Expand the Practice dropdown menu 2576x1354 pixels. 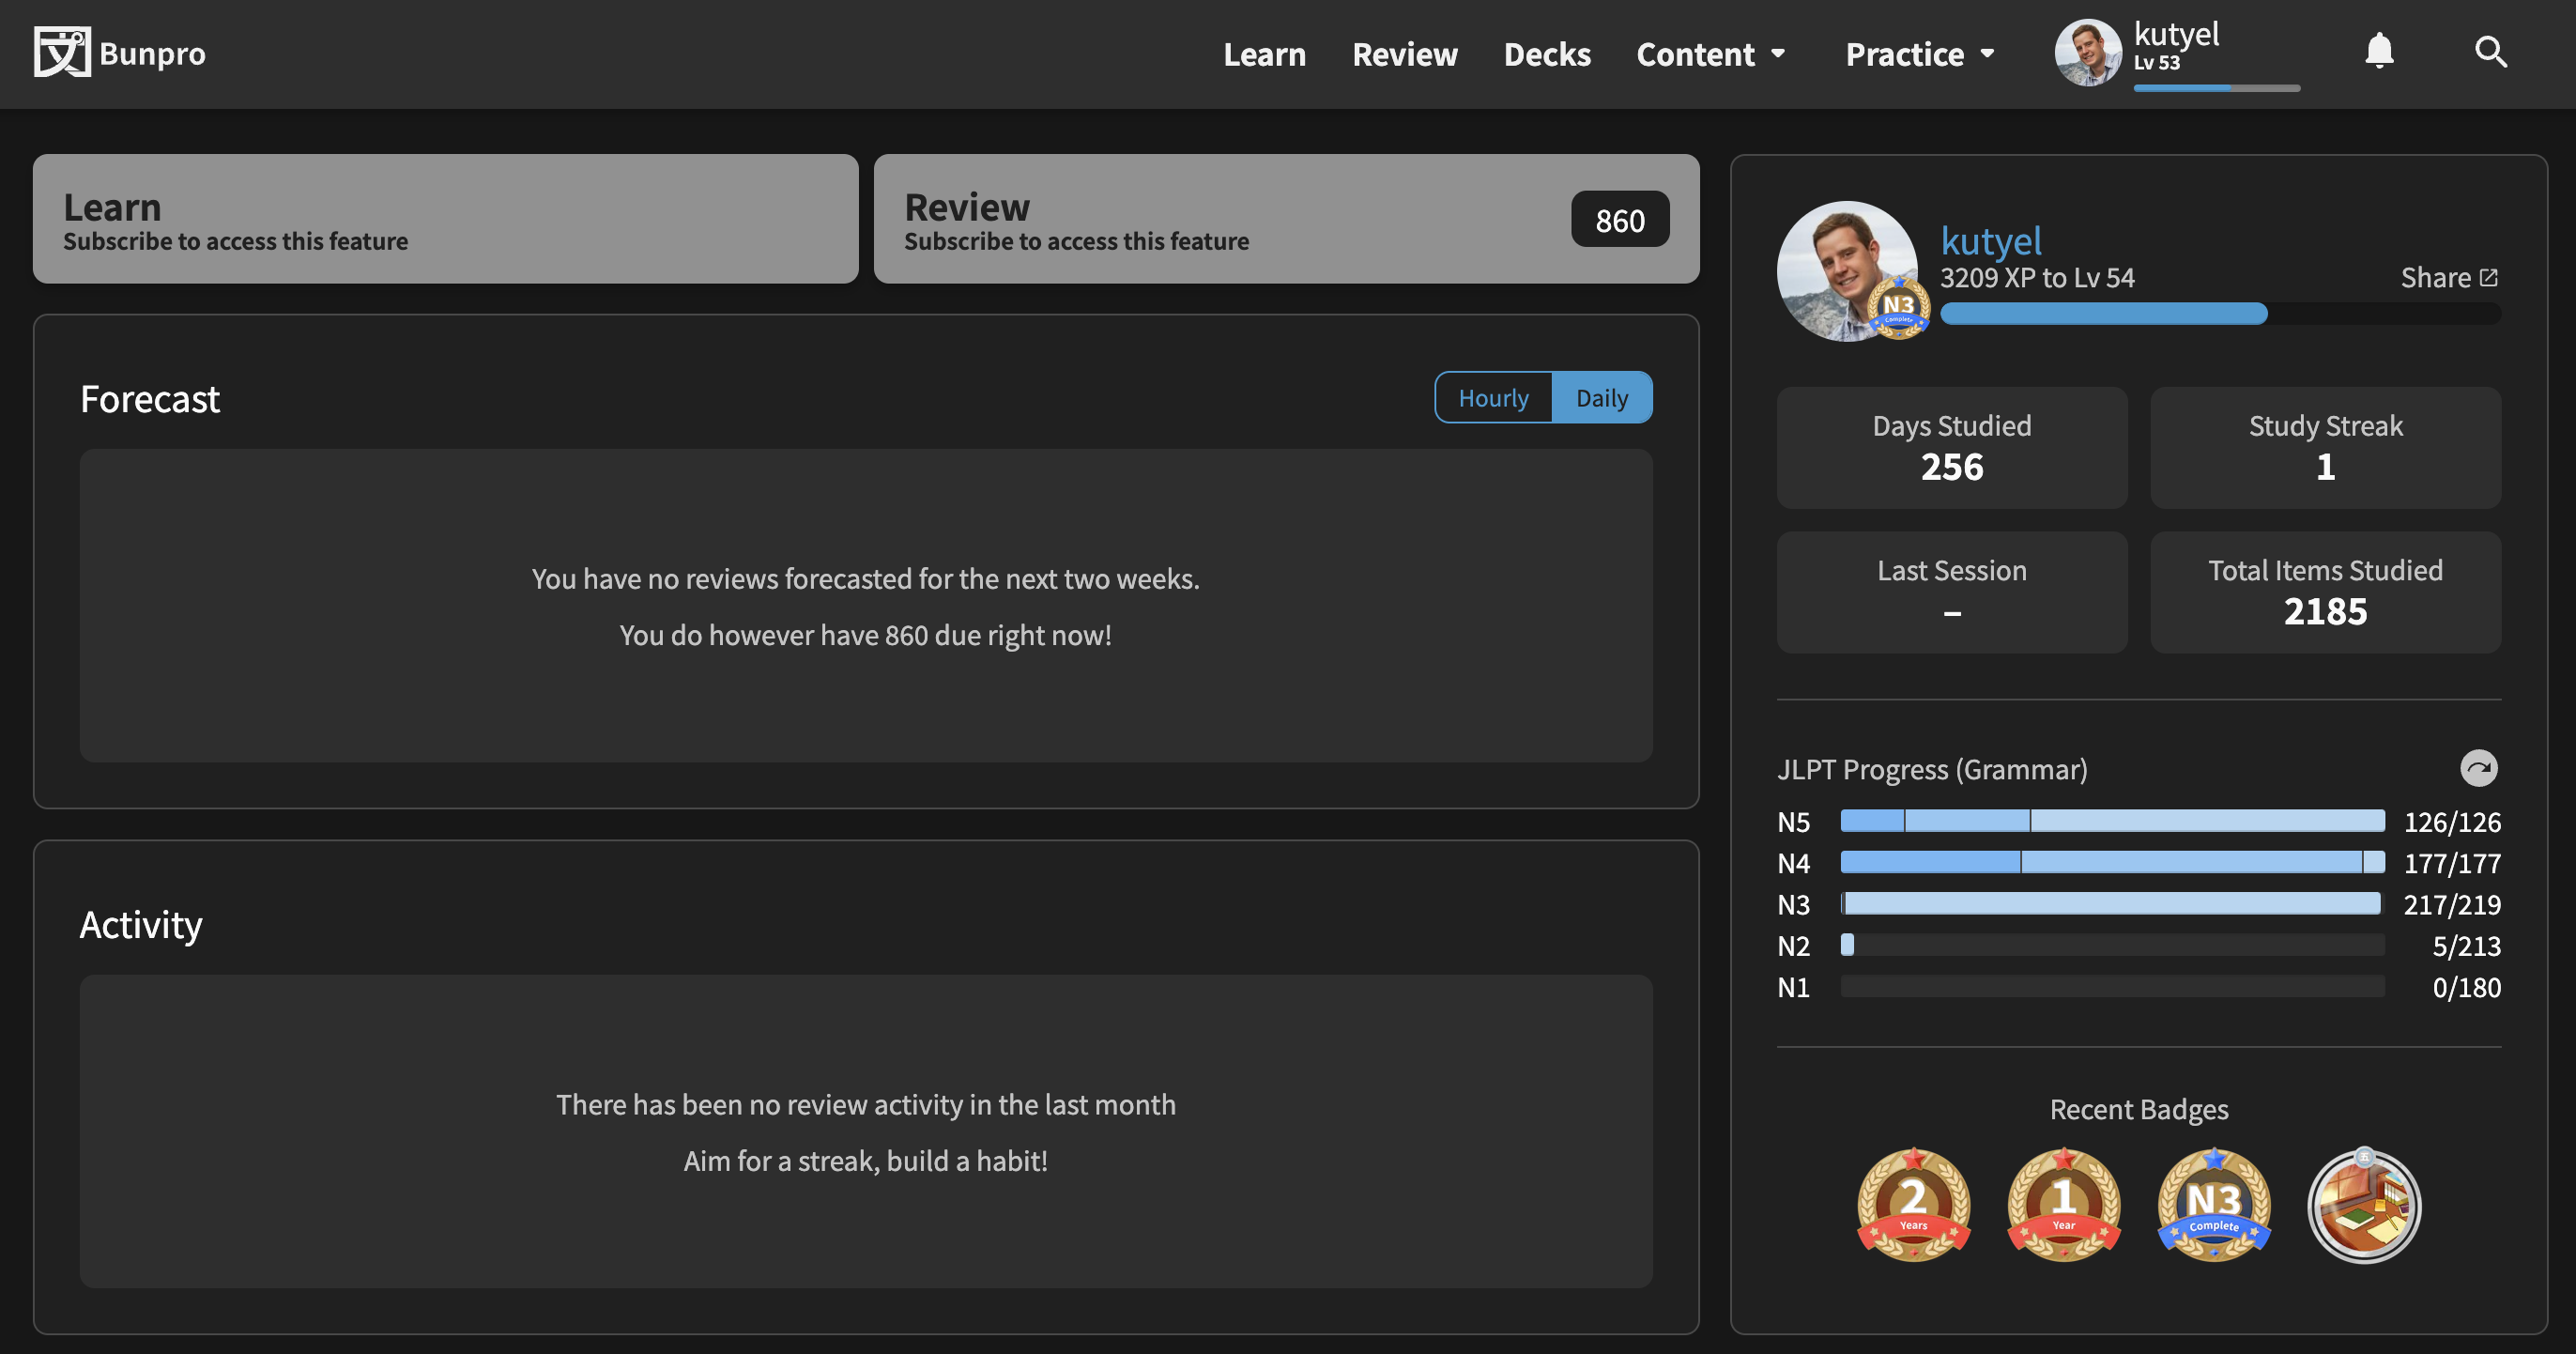[x=1919, y=54]
